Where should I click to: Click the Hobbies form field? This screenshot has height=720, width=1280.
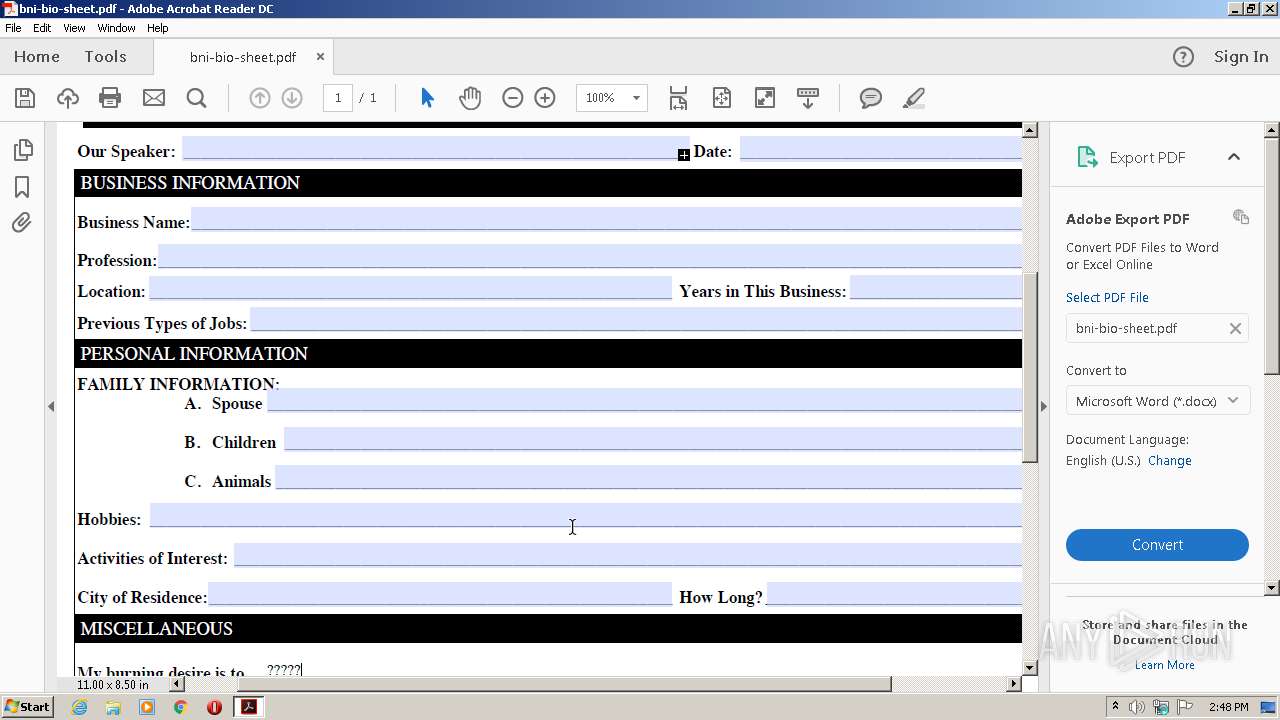[586, 515]
